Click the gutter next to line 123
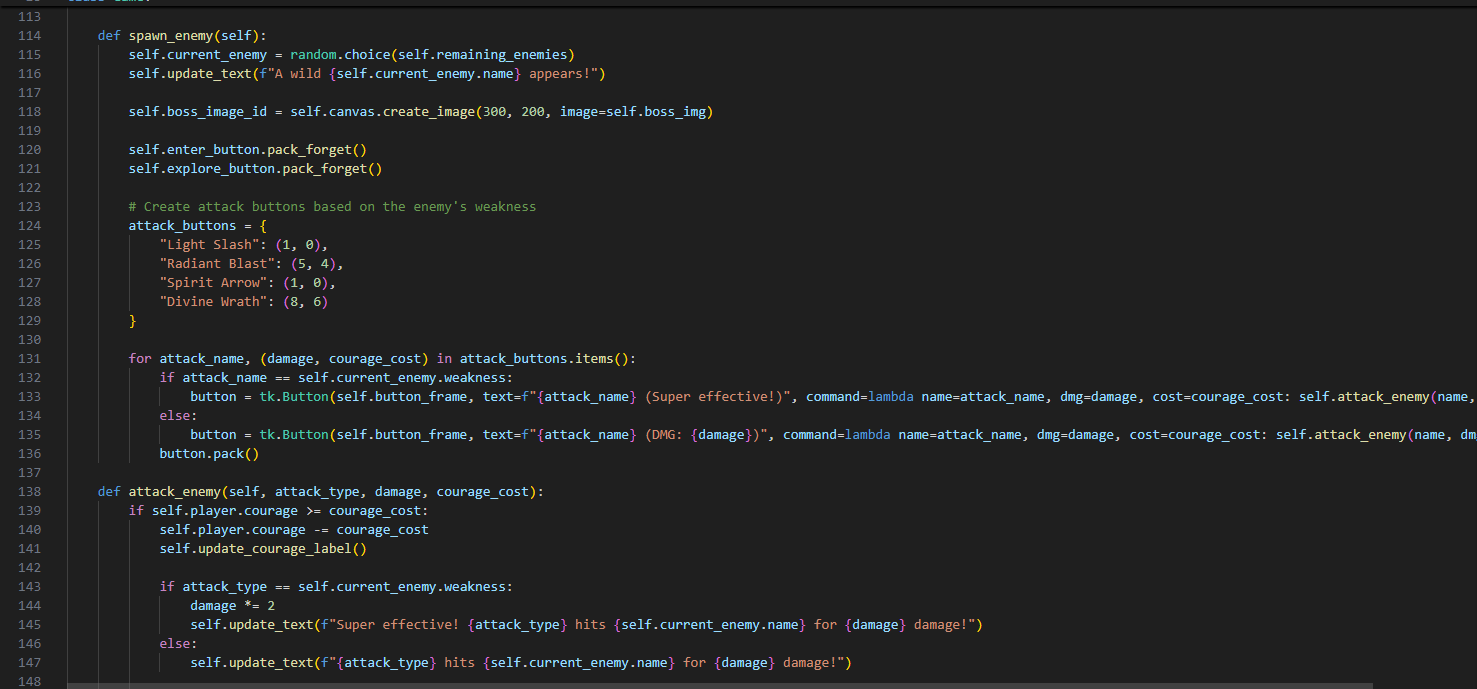The image size is (1477, 689). (x=30, y=206)
